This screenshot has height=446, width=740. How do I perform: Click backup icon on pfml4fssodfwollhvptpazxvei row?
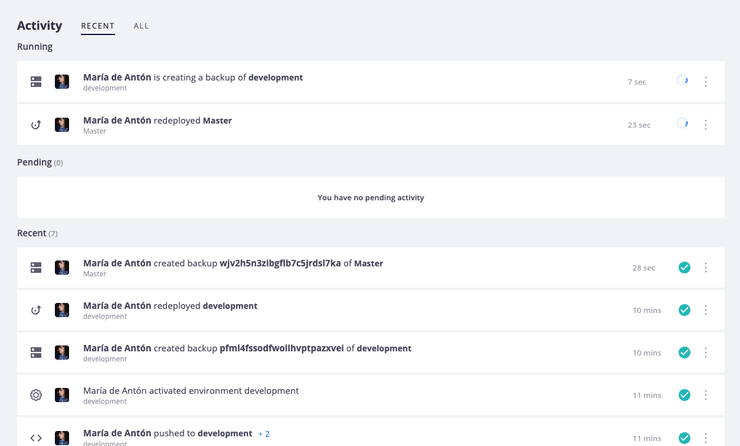coord(36,353)
